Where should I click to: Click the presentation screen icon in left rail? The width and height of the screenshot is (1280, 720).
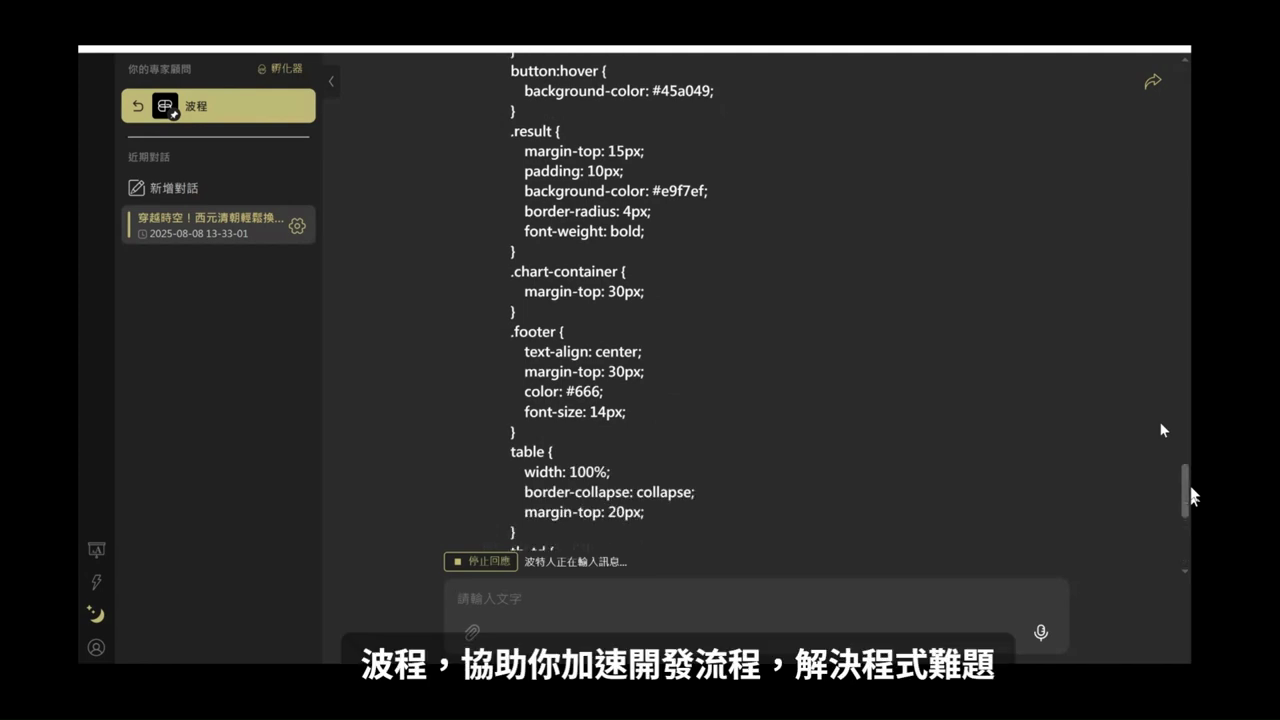[x=97, y=550]
